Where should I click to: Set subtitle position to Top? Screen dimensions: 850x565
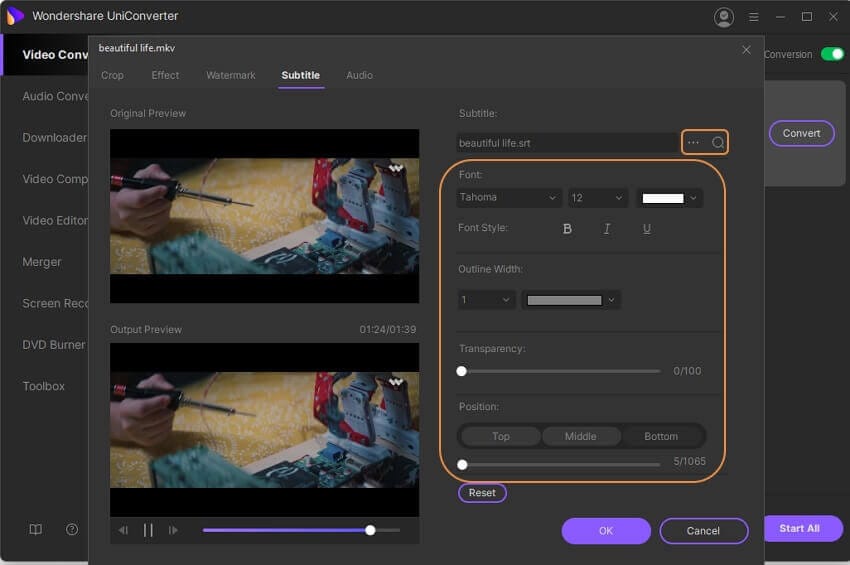pos(501,436)
